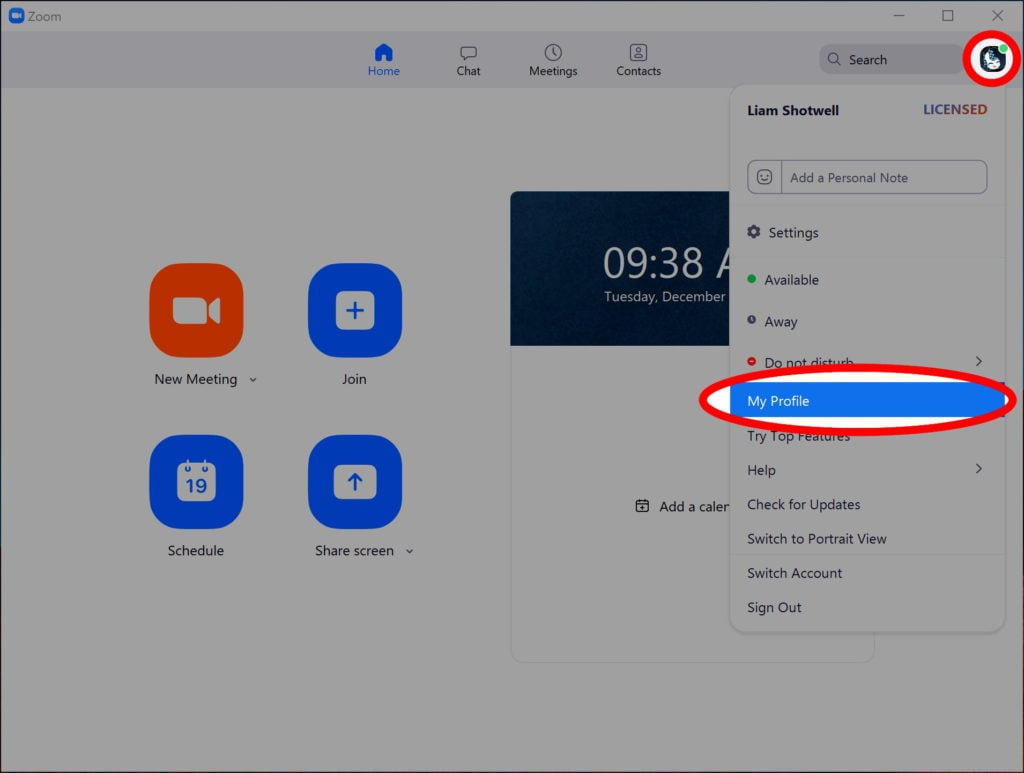Expand the Help submenu arrow

coord(978,469)
